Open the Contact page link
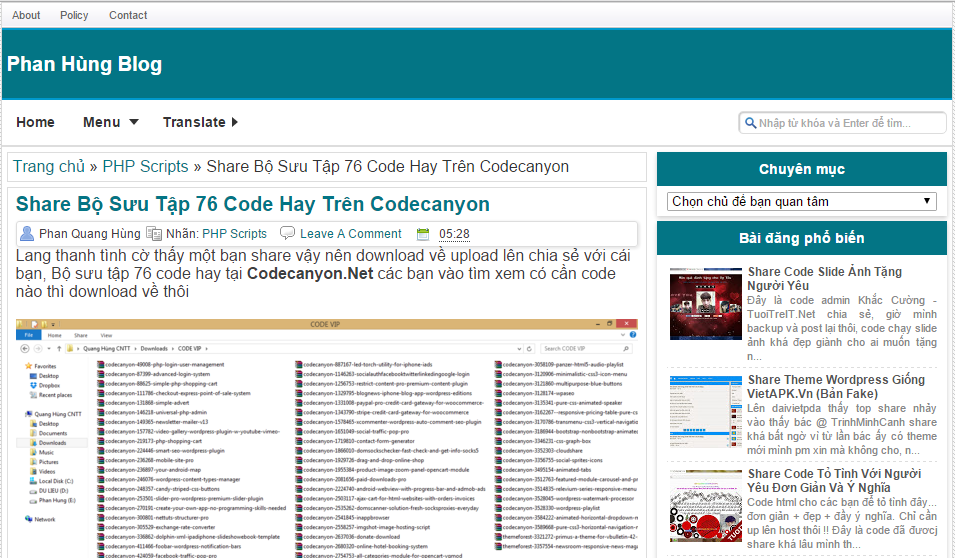955x558 pixels. 128,15
